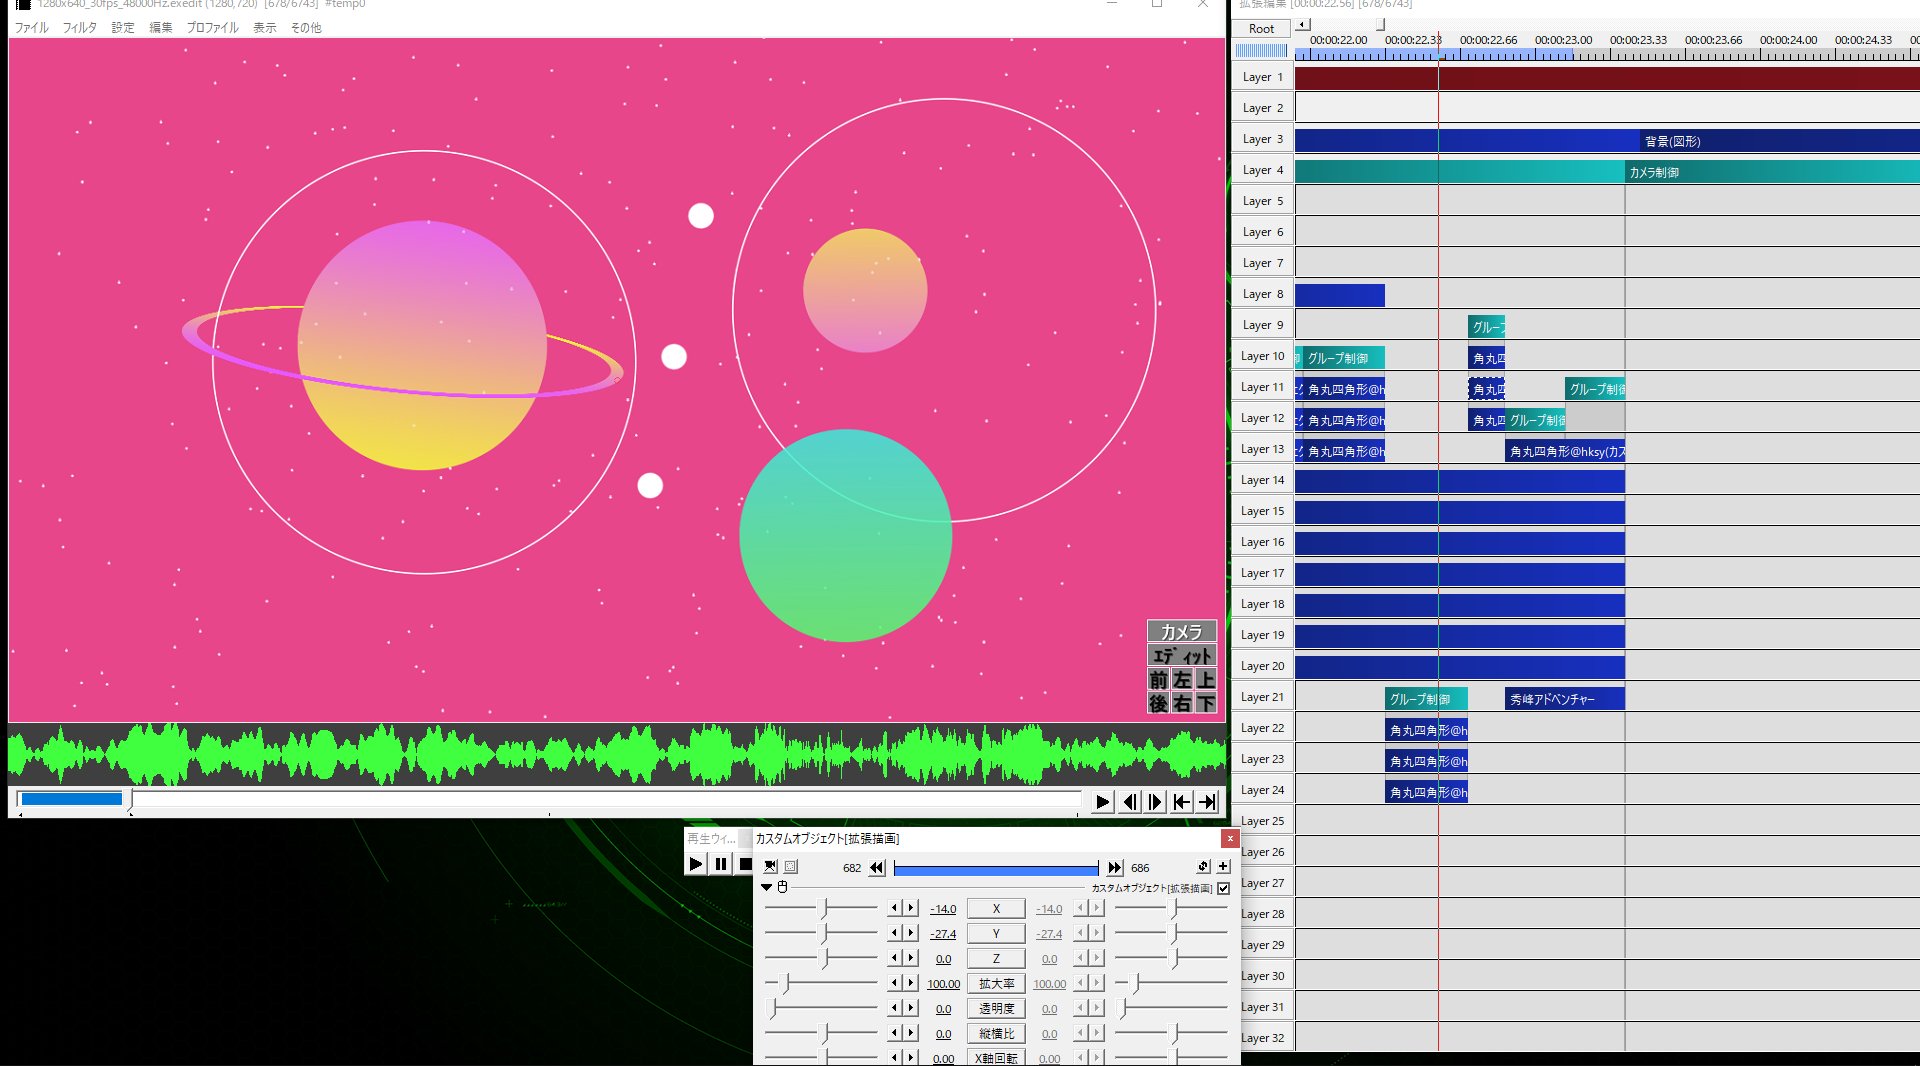Click the dotted-square clipping icon in dialog
The image size is (1920, 1066).
791,867
